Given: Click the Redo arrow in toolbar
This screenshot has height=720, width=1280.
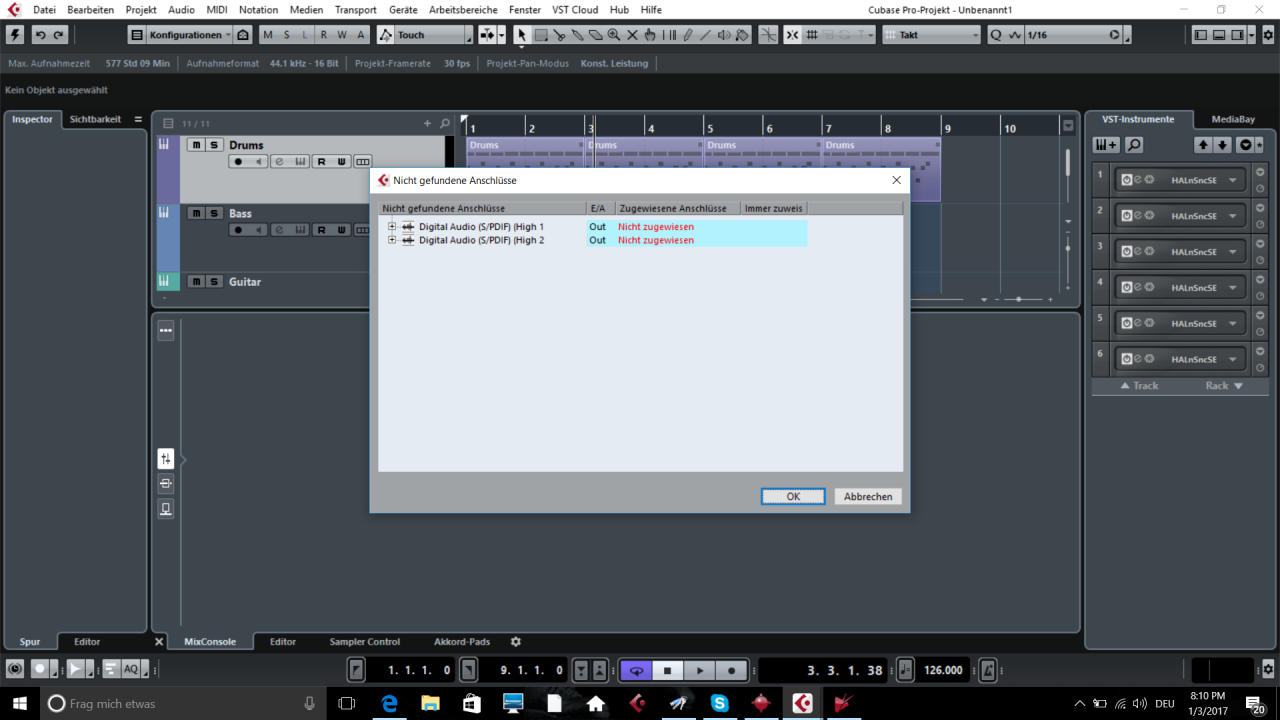Looking at the screenshot, I should pyautogui.click(x=59, y=35).
